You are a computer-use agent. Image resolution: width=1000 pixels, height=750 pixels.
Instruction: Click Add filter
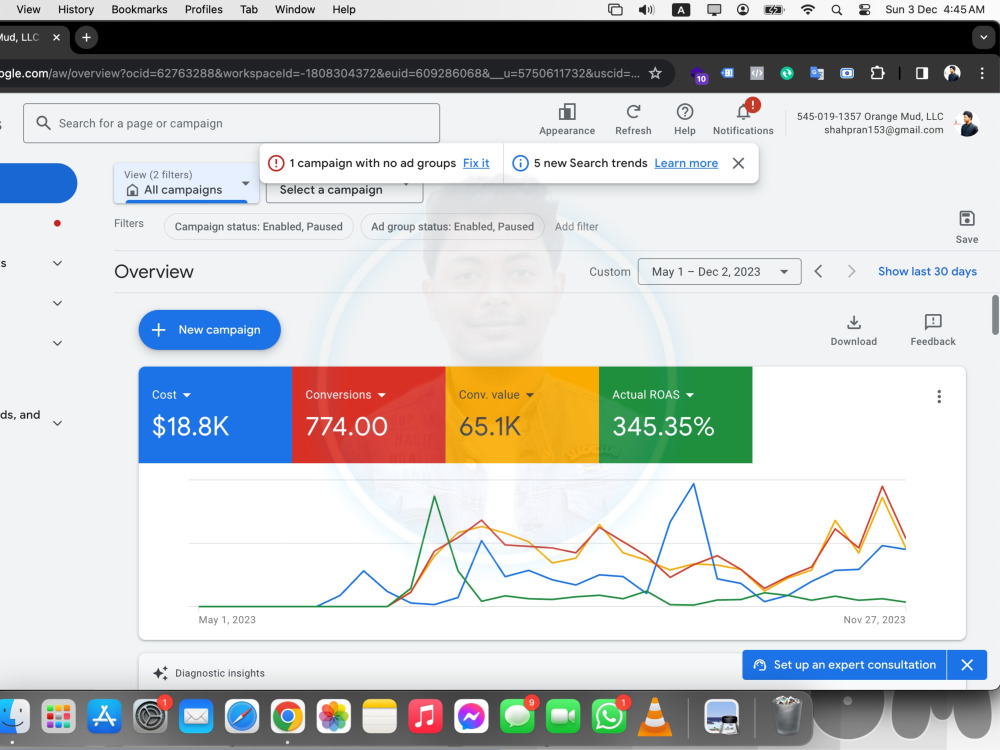577,226
